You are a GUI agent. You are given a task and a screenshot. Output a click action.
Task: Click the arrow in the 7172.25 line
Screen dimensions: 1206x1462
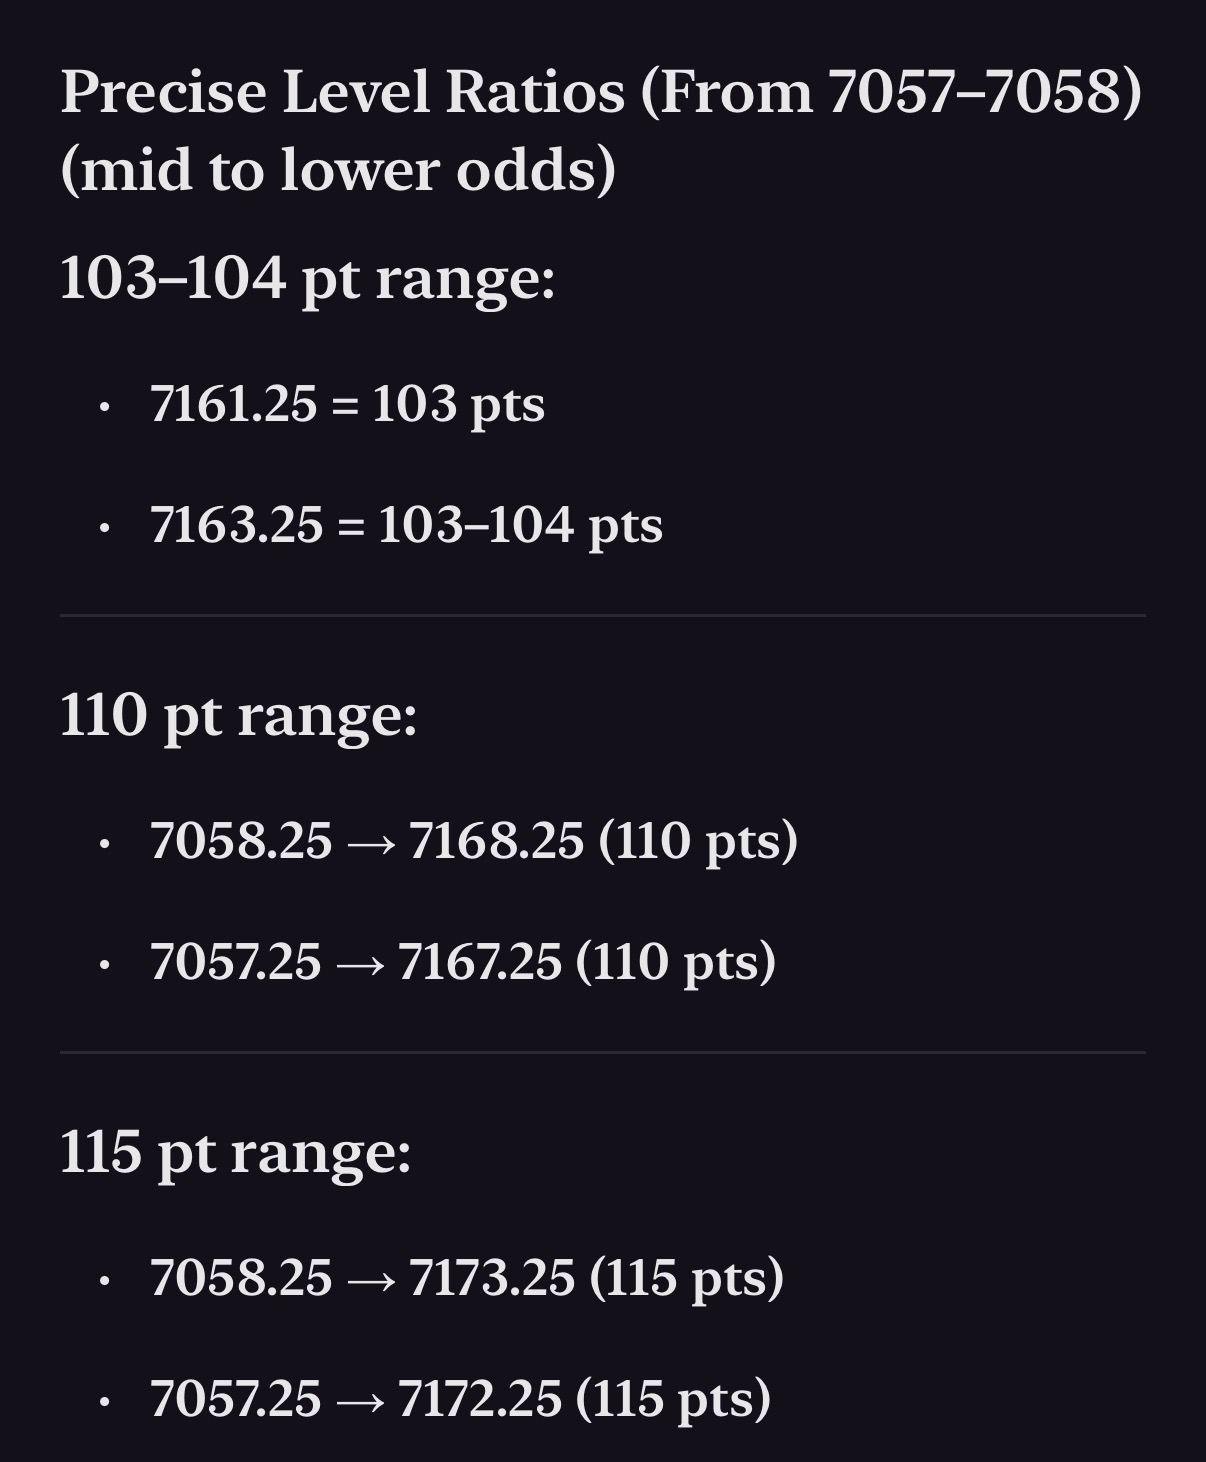tap(360, 1402)
